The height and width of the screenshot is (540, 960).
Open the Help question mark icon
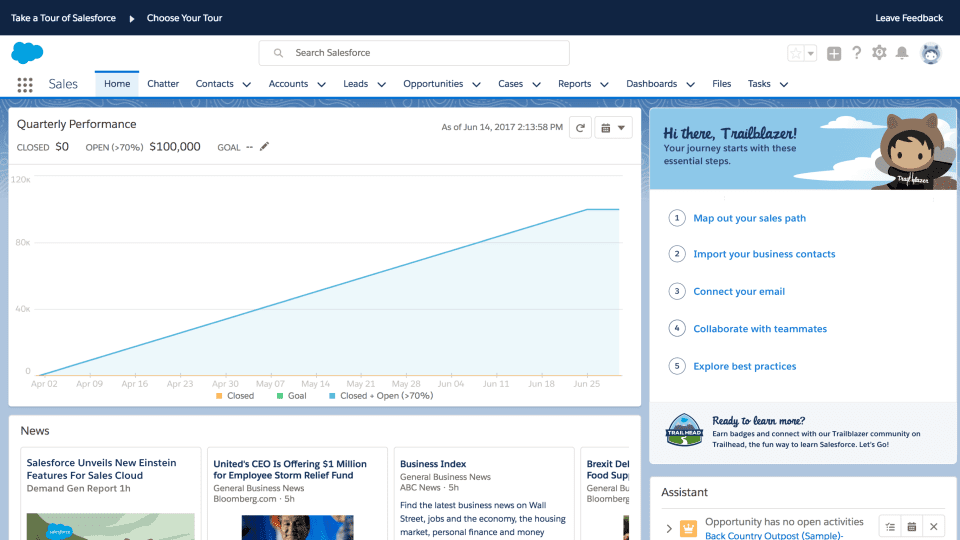[857, 53]
